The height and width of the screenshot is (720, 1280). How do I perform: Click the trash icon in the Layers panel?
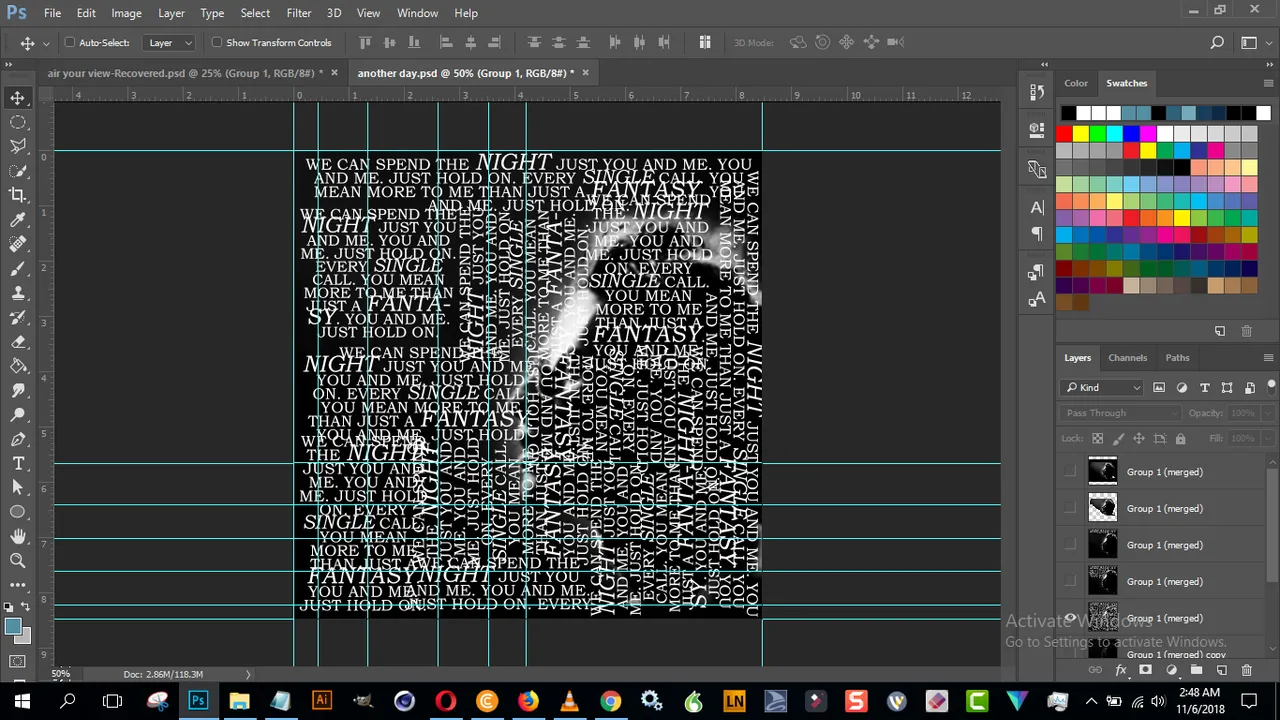click(x=1246, y=670)
